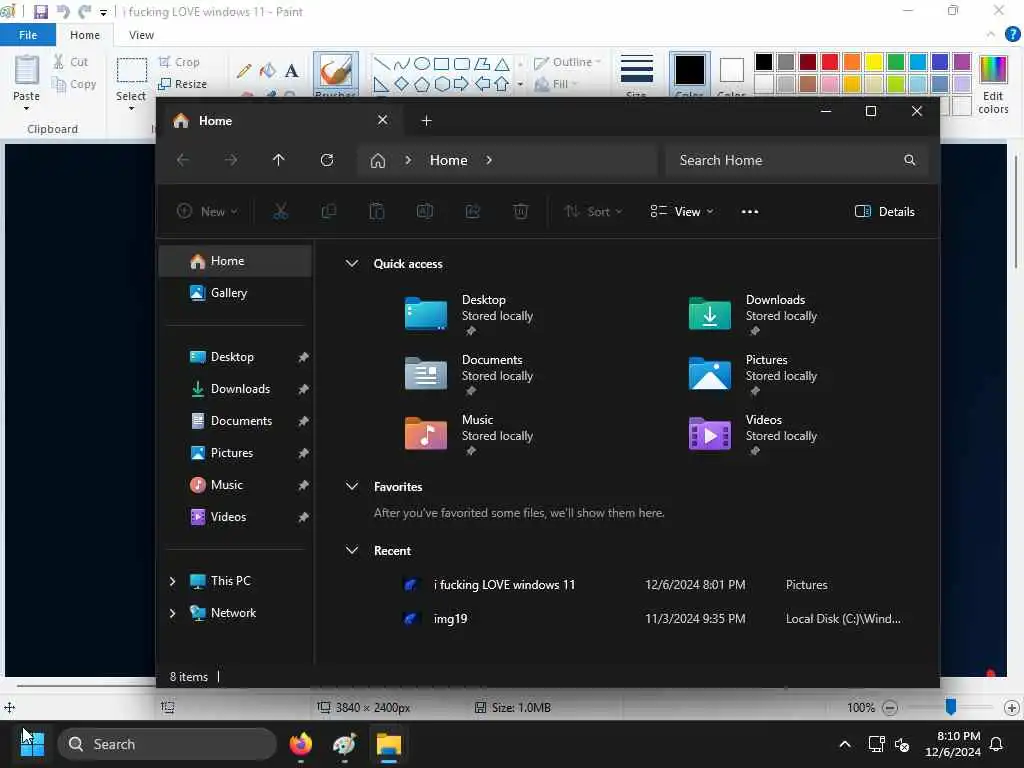Viewport: 1024px width, 768px height.
Task: Click the Back arrow in File Explorer
Action: coord(183,160)
